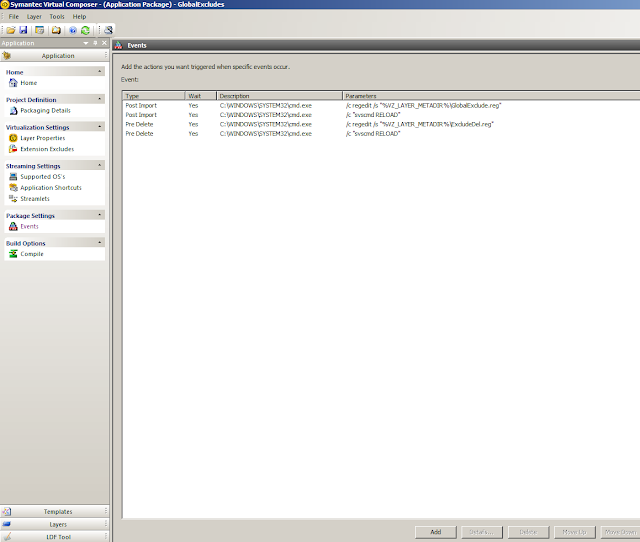Click the Move Down button
The width and height of the screenshot is (640, 542).
pyautogui.click(x=620, y=532)
